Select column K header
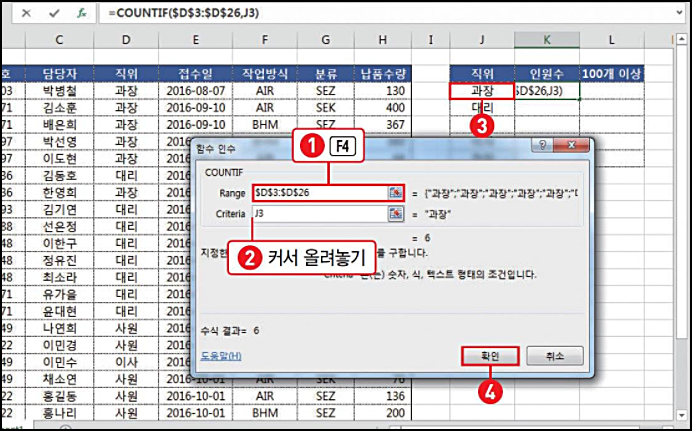The height and width of the screenshot is (431, 692). [x=547, y=40]
